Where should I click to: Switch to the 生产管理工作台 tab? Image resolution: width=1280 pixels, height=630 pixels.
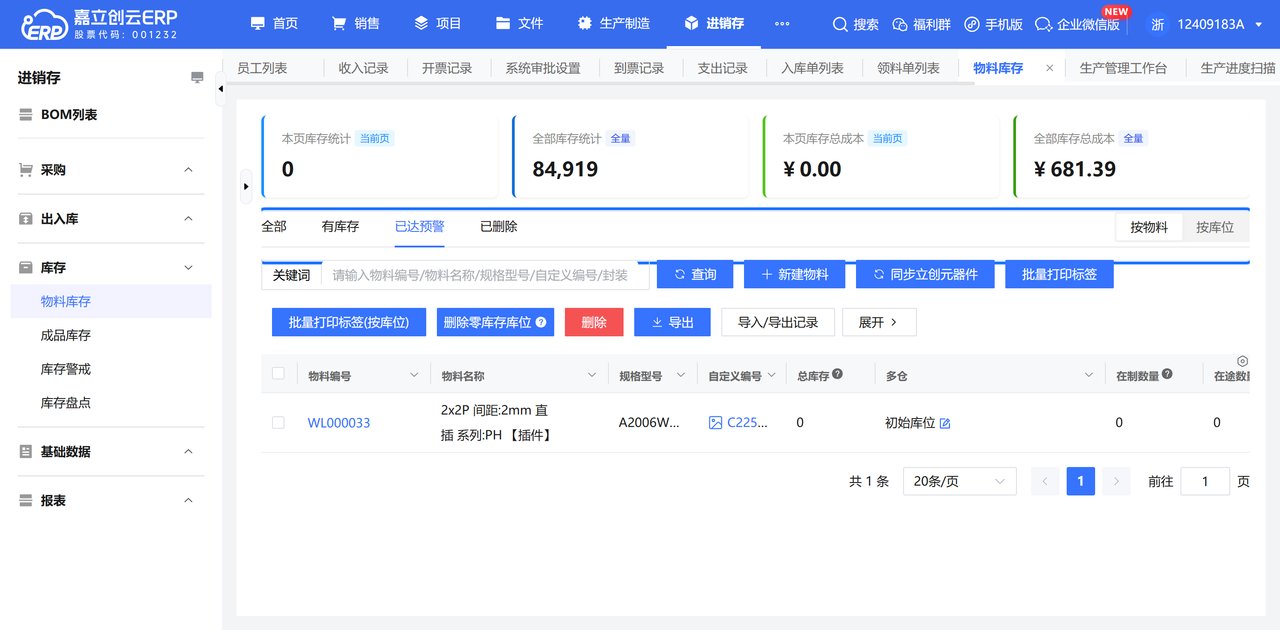click(1123, 68)
